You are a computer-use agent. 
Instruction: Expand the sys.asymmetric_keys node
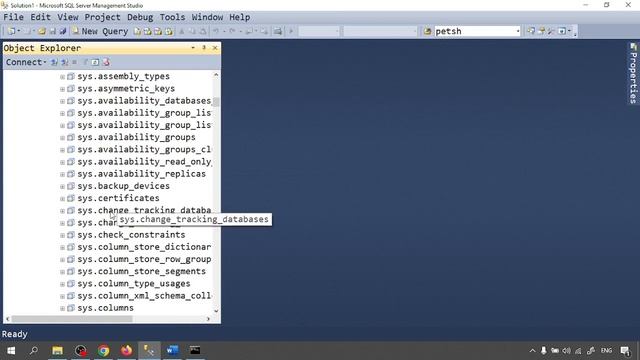(x=62, y=89)
